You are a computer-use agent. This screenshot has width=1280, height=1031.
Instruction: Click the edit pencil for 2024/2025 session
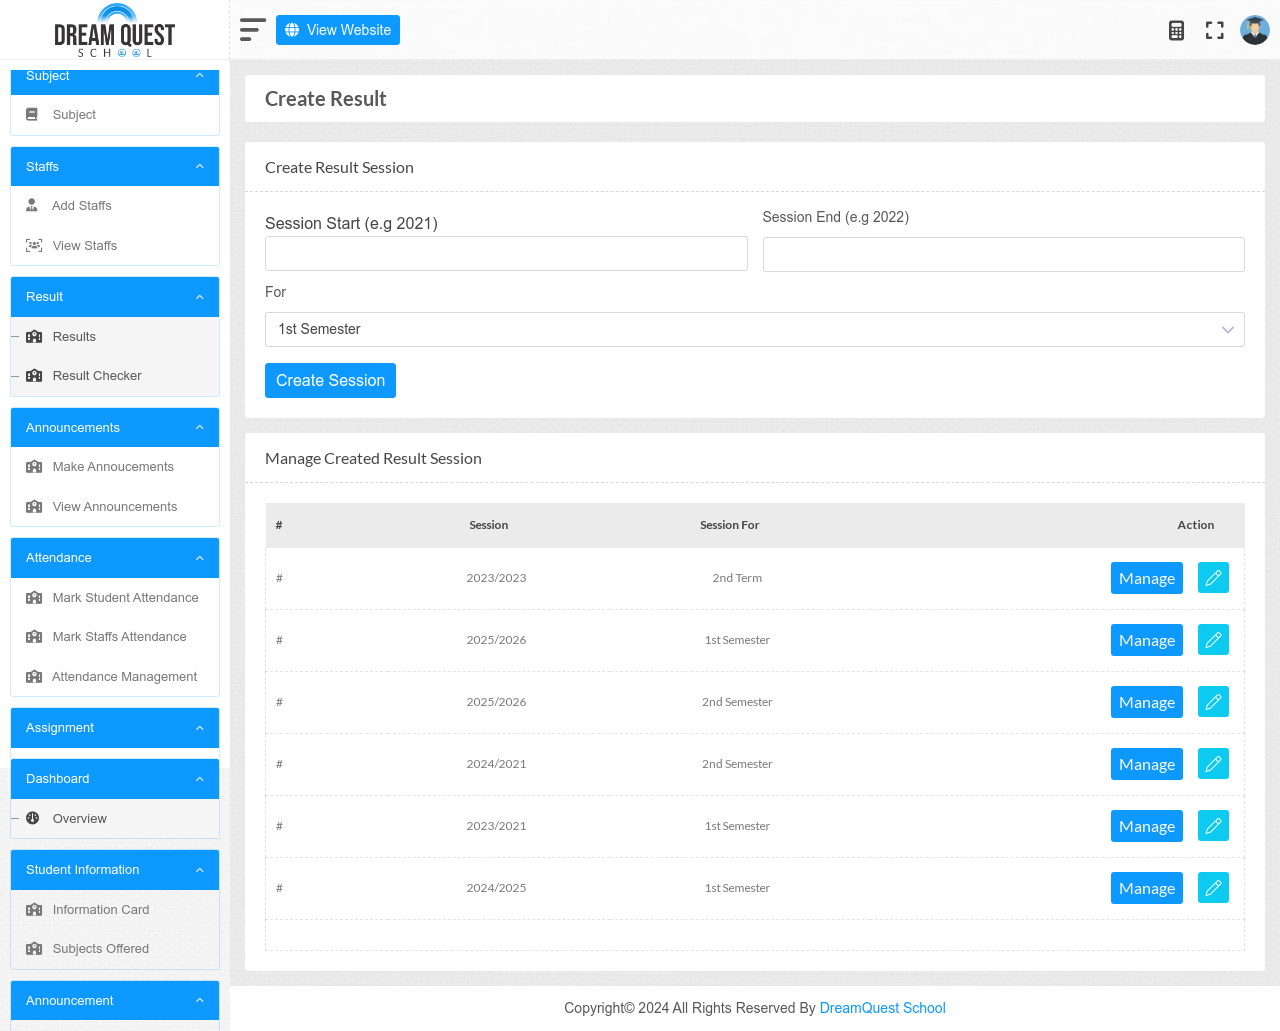(1213, 888)
